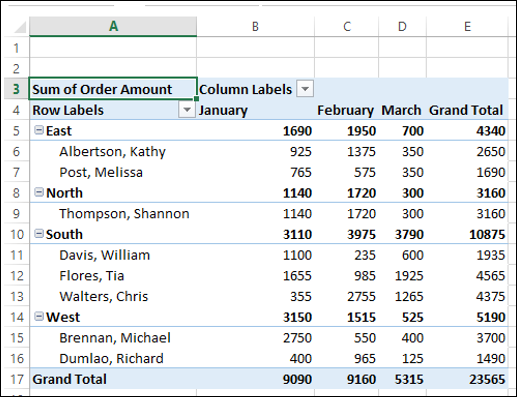Click South grand total 10875
This screenshot has height=397, width=517.
click(487, 234)
